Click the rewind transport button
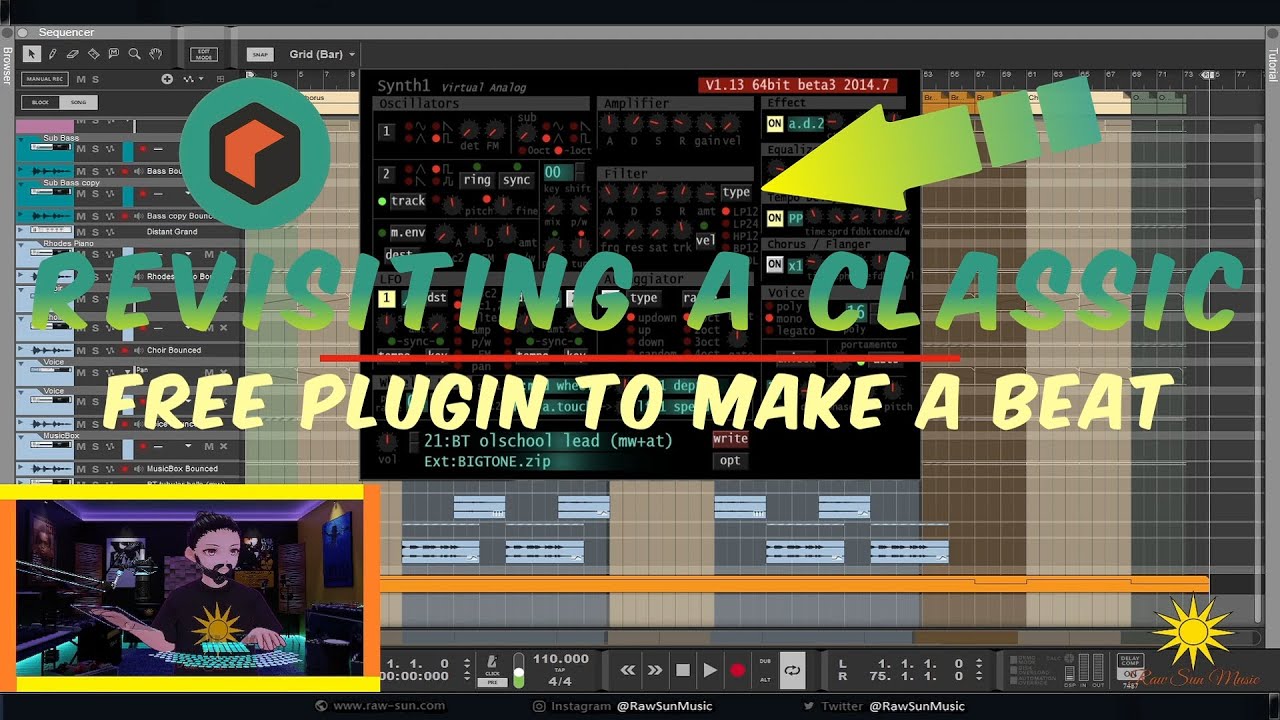The width and height of the screenshot is (1280, 720). (628, 670)
